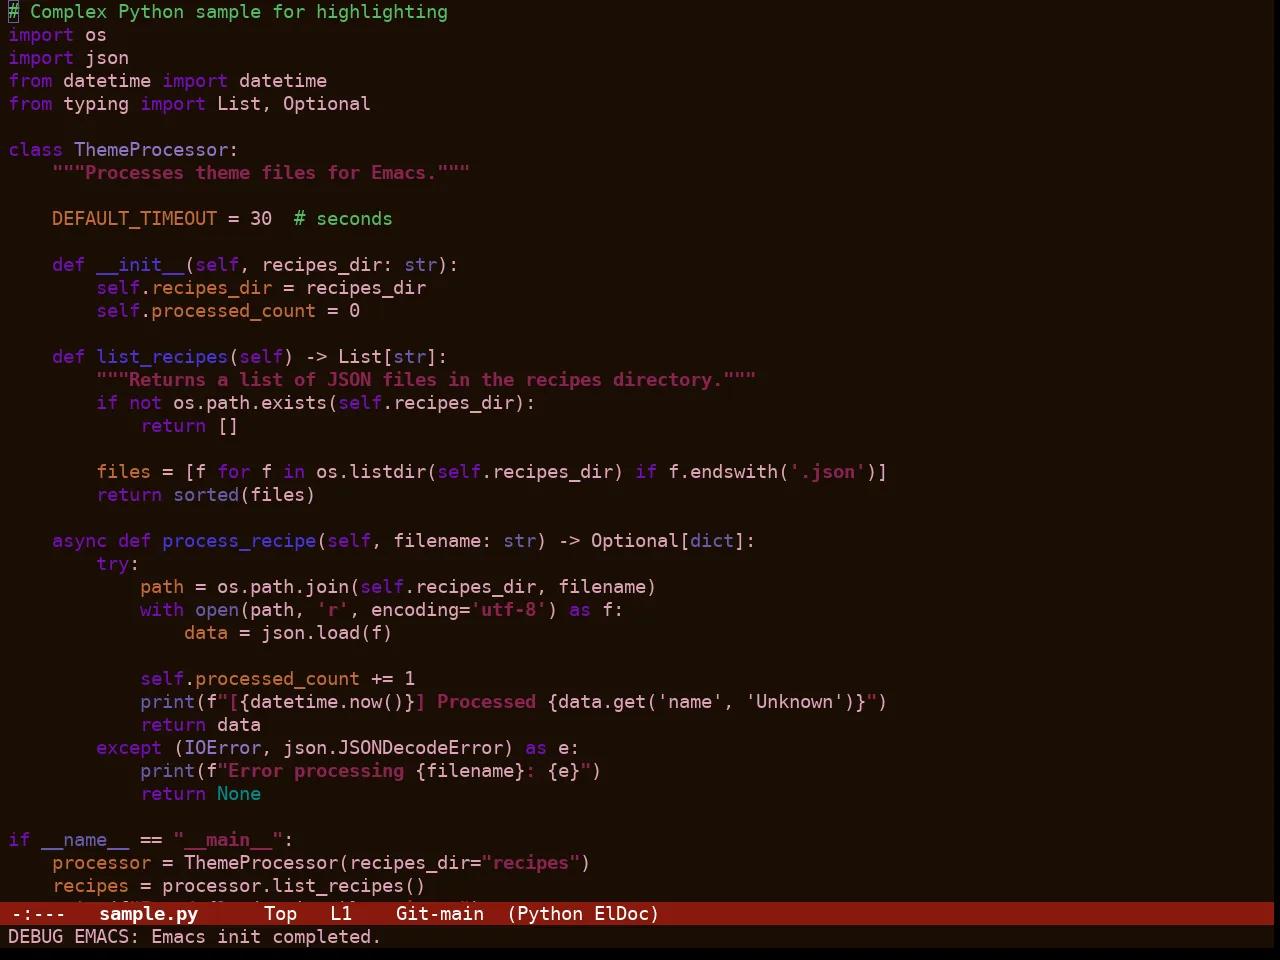Click 'Optional[dict]' return annotation

click(668, 541)
